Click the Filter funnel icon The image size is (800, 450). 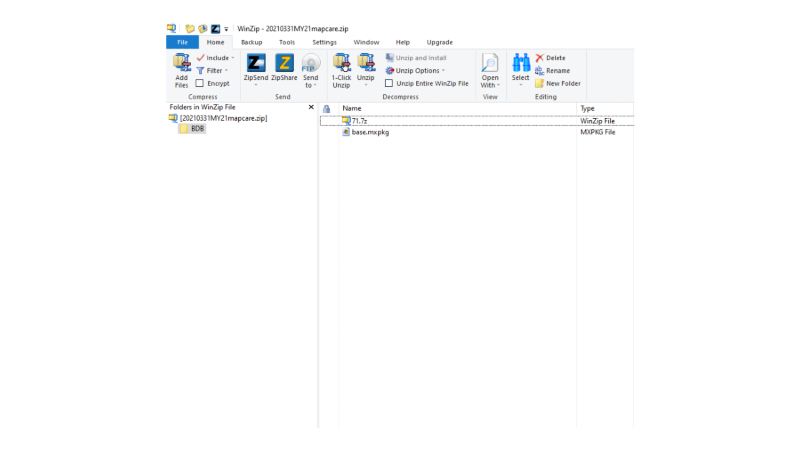point(201,70)
